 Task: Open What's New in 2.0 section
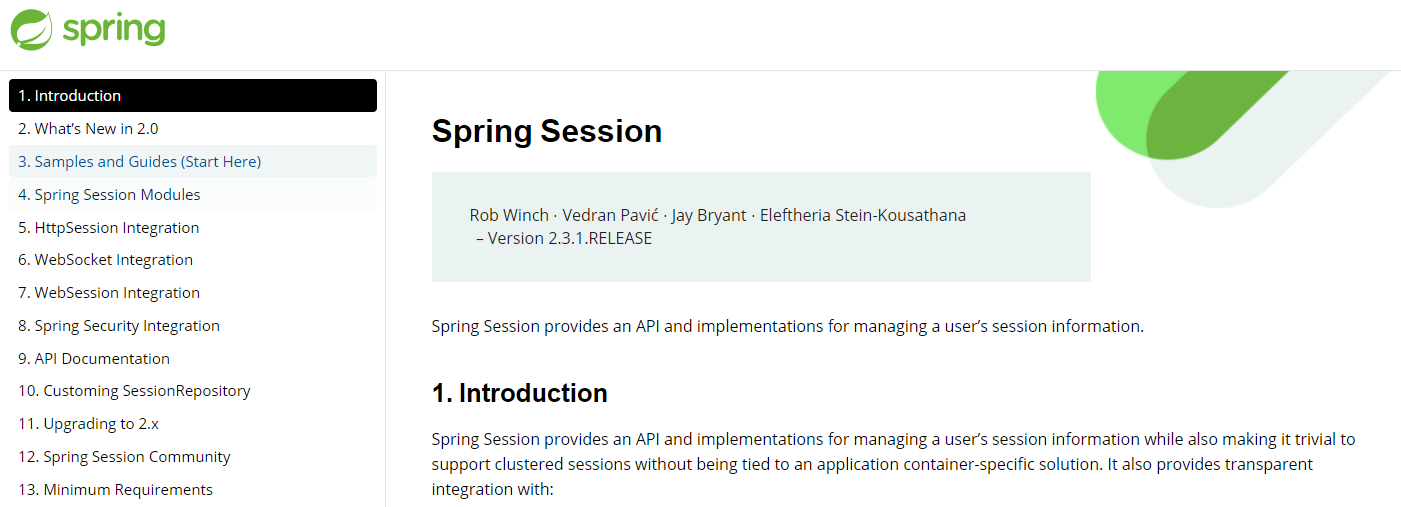193,128
